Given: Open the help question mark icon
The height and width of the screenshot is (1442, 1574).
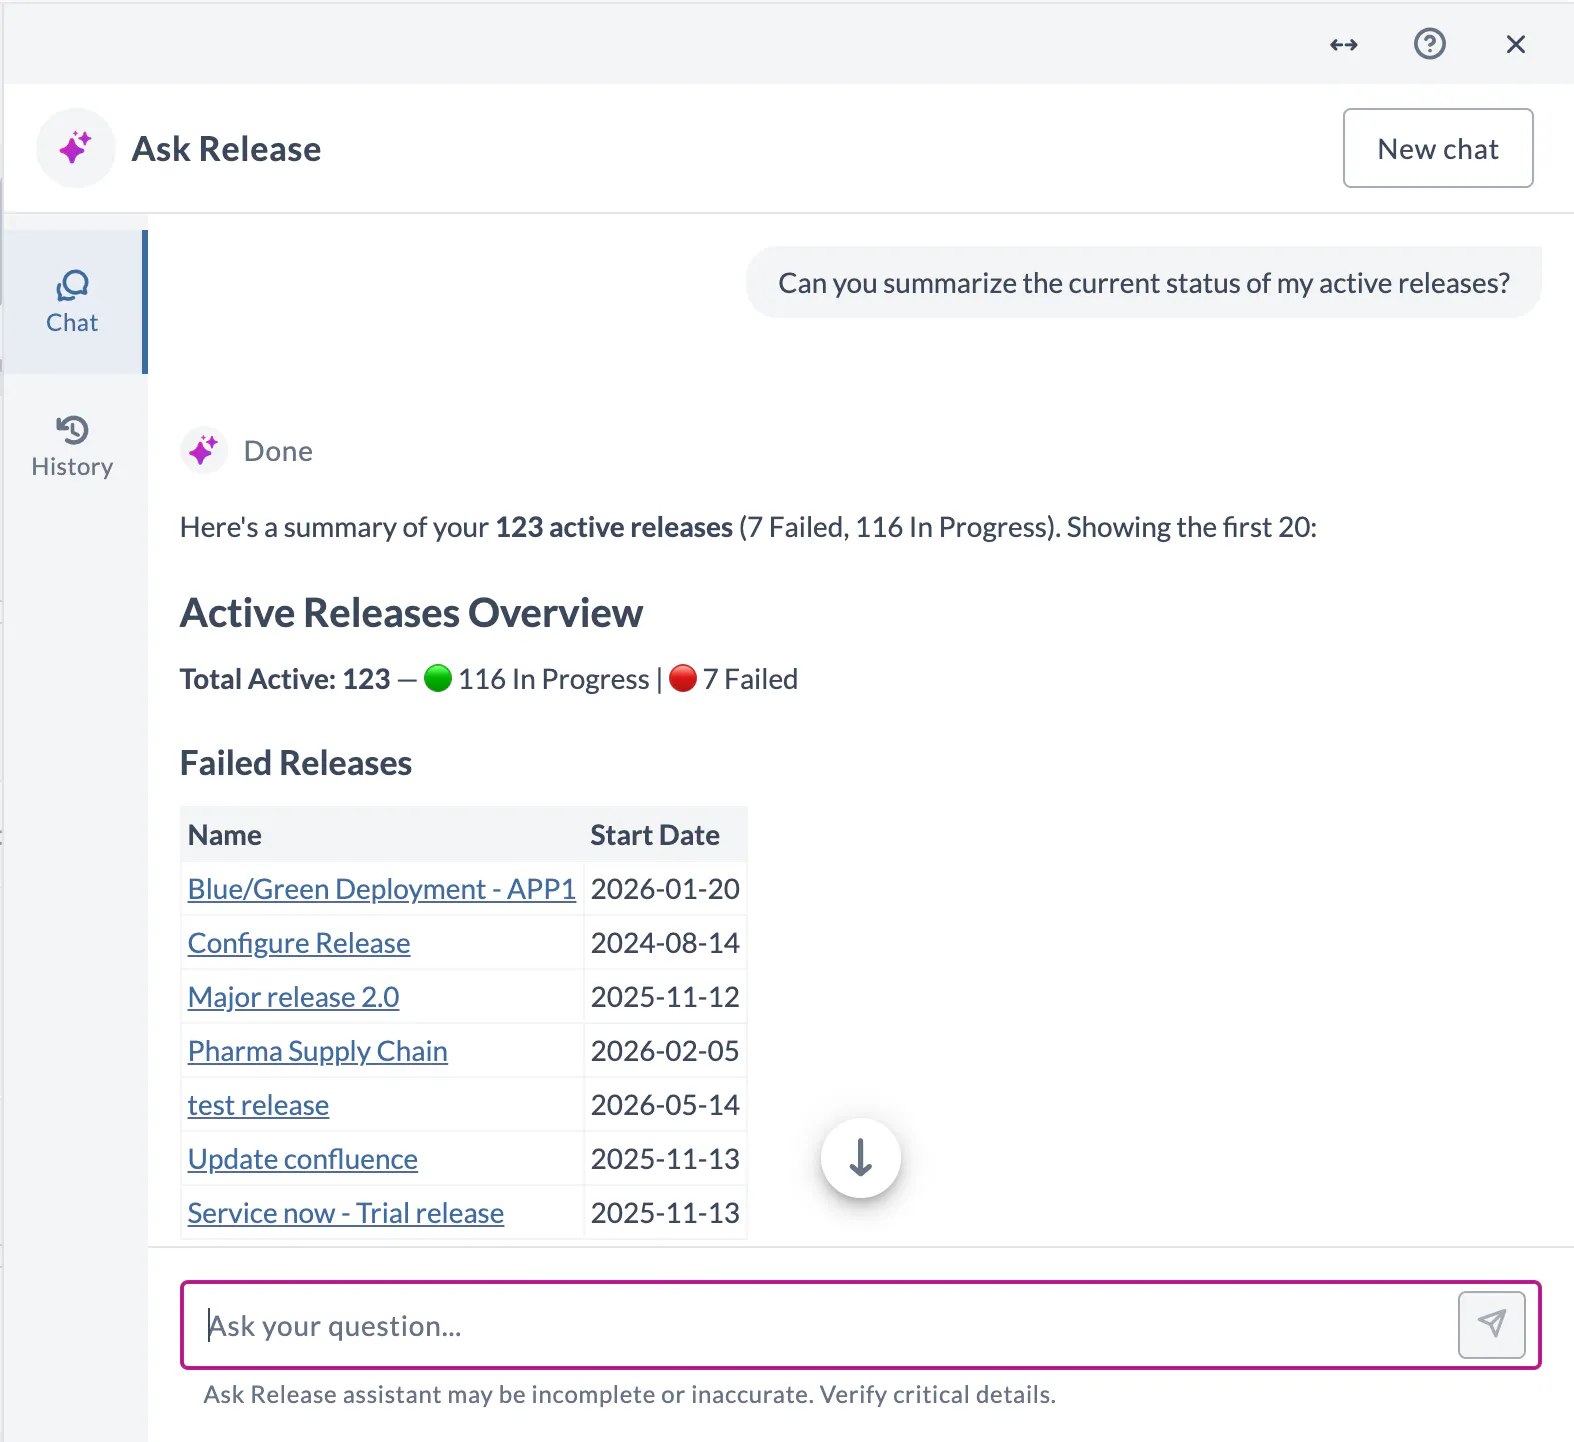Looking at the screenshot, I should point(1430,44).
